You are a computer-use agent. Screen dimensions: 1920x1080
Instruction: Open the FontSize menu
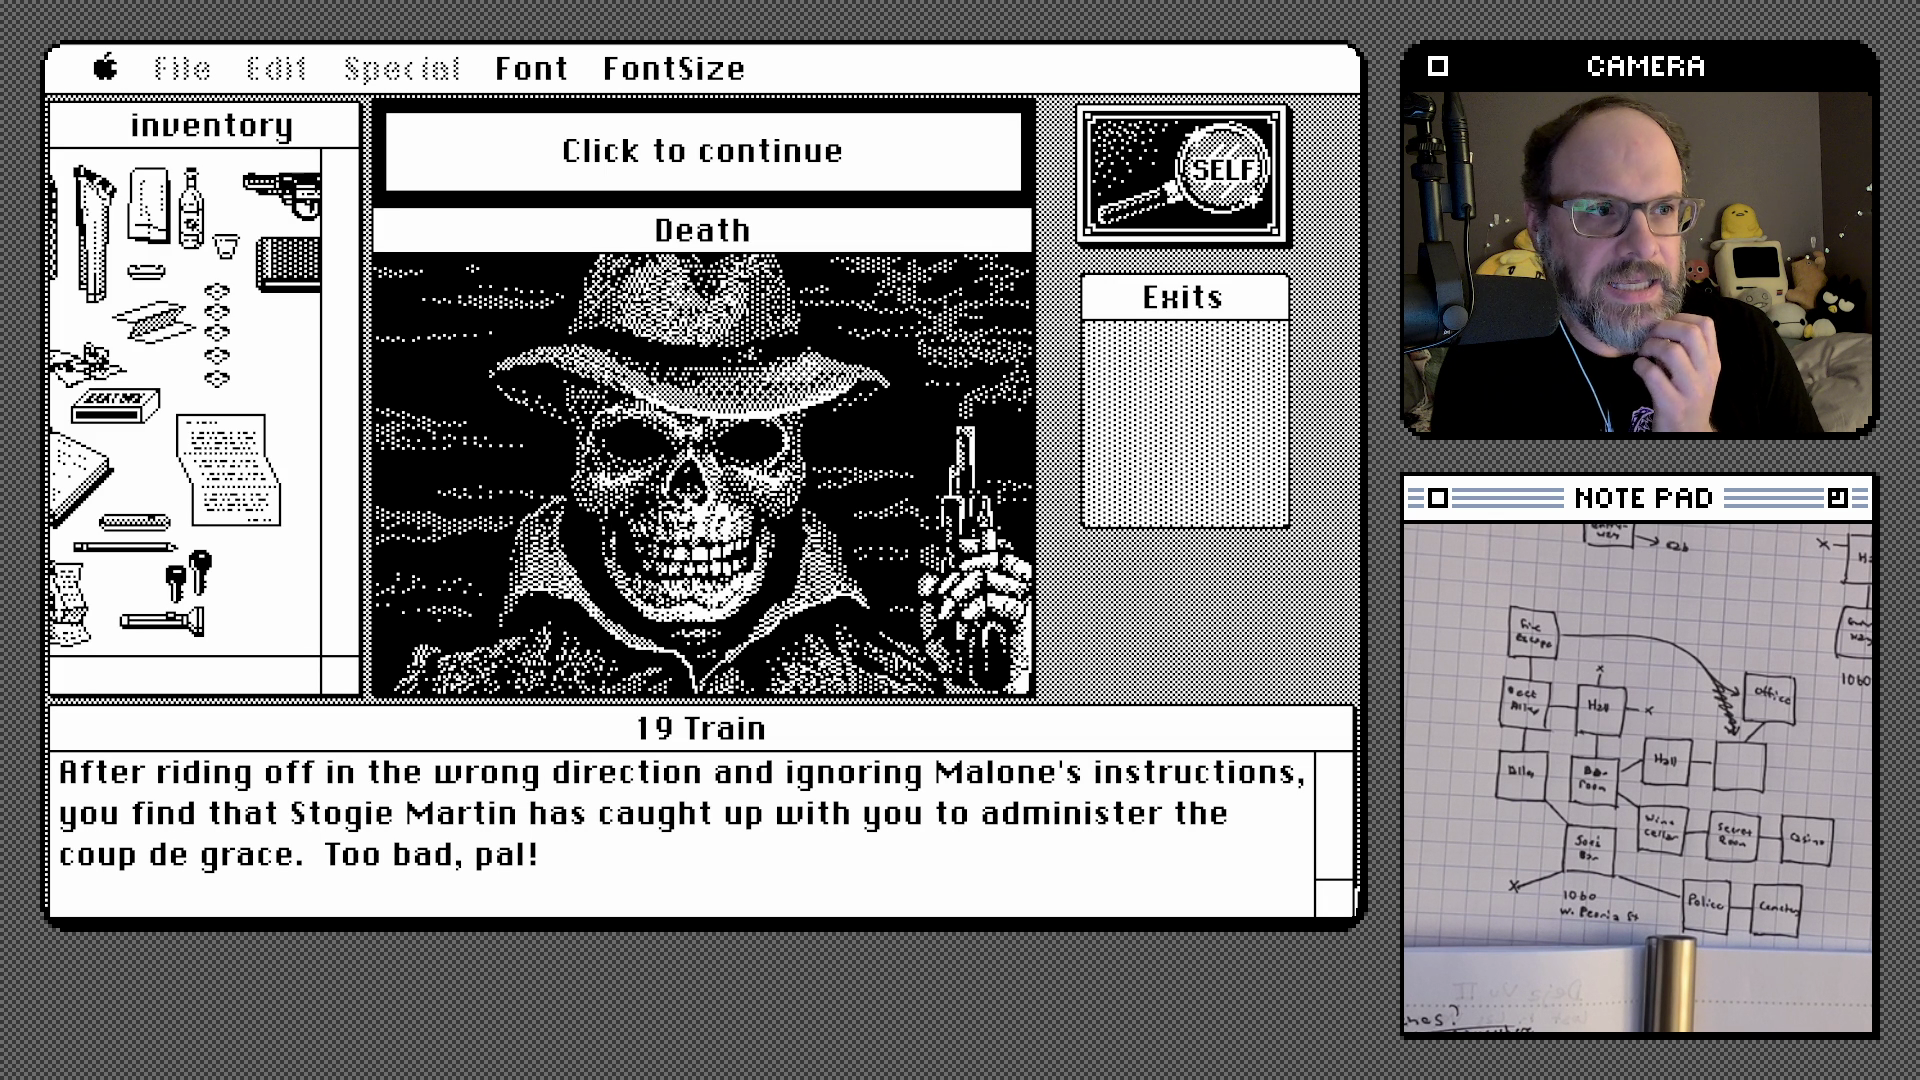674,68
